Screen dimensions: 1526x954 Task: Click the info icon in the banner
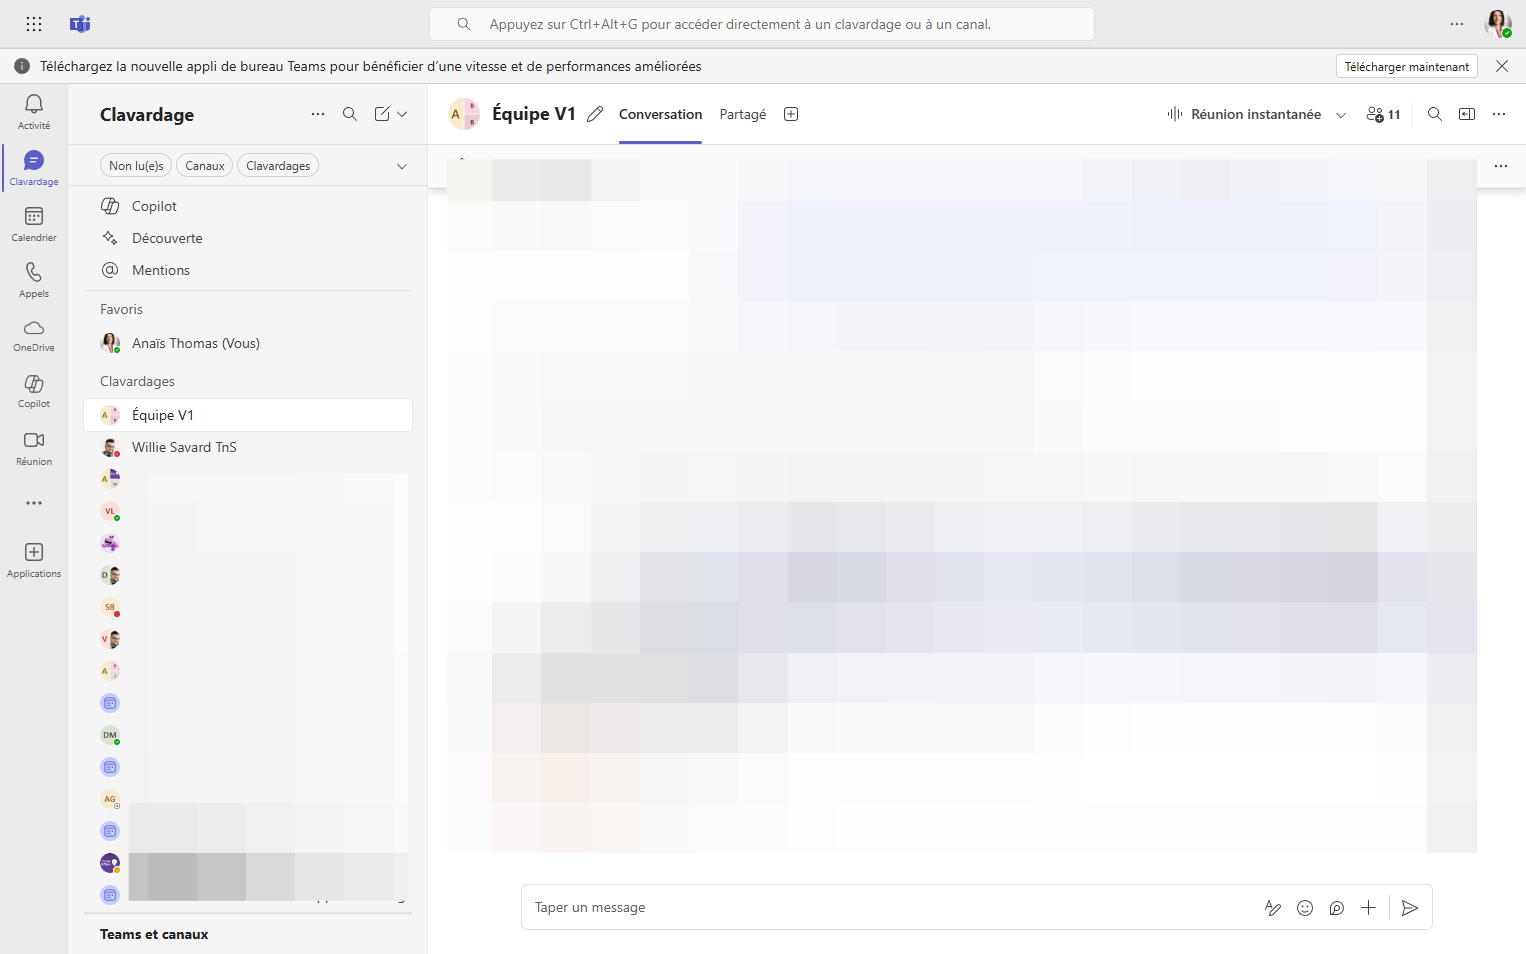click(22, 66)
